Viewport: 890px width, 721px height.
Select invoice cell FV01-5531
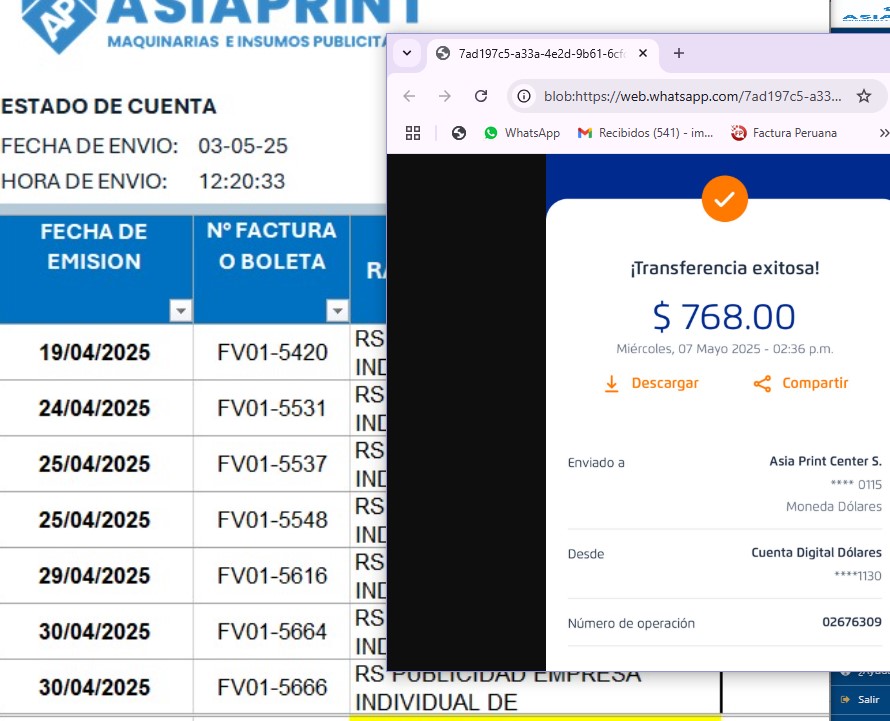point(271,408)
